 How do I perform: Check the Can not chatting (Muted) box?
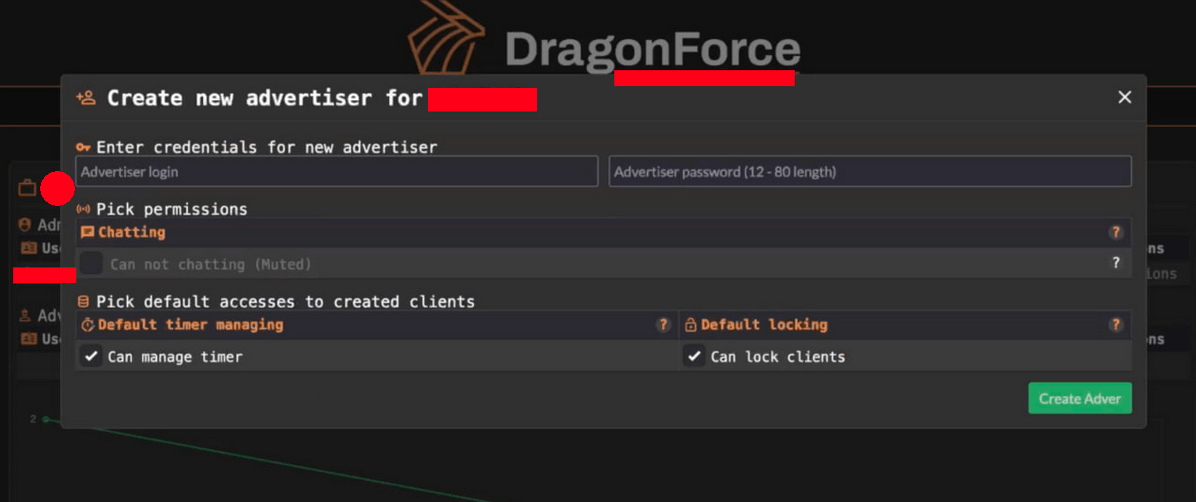pyautogui.click(x=92, y=264)
